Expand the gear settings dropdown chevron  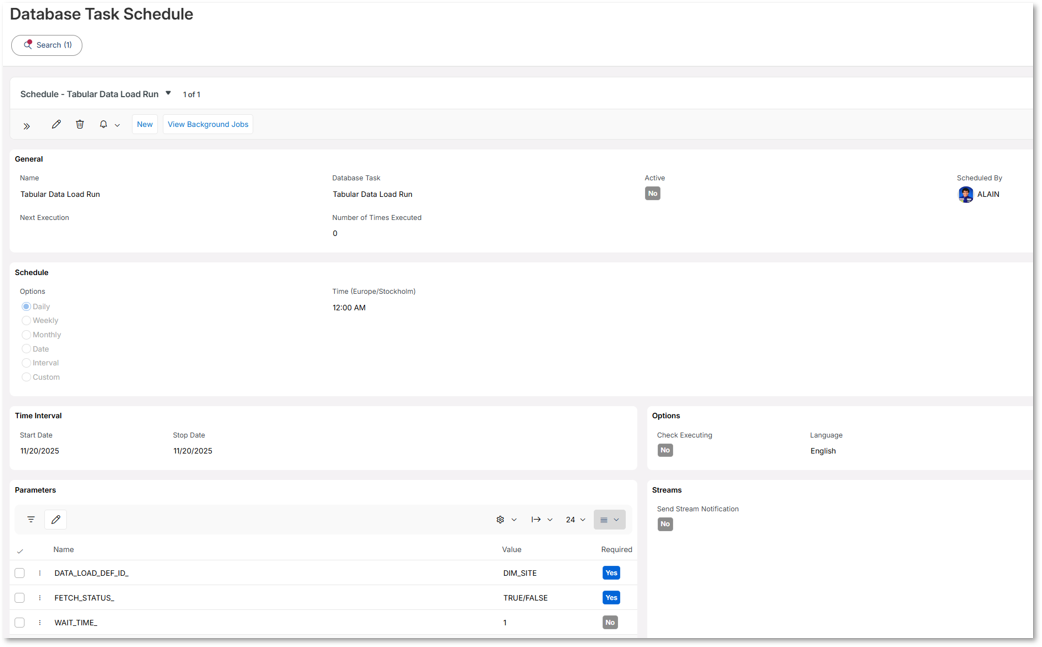tap(514, 519)
